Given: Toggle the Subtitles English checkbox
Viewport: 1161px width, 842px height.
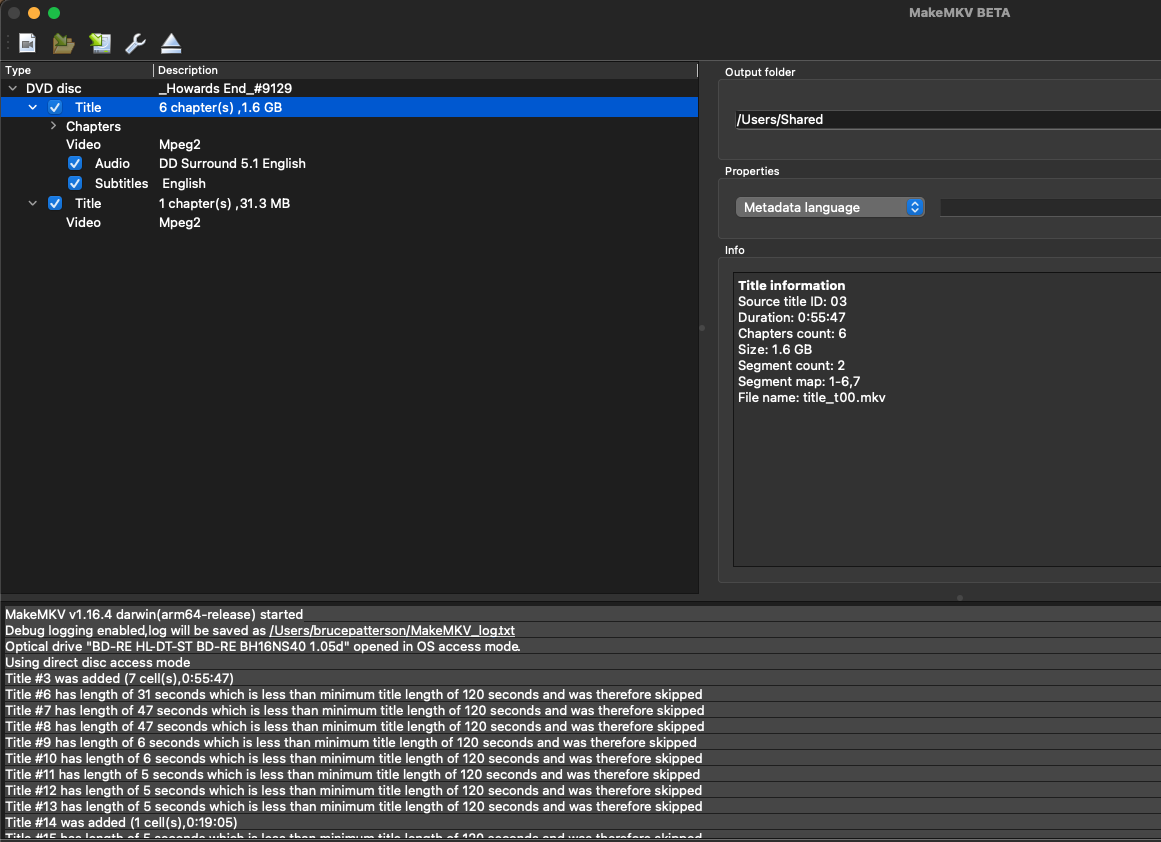Looking at the screenshot, I should click(x=75, y=183).
